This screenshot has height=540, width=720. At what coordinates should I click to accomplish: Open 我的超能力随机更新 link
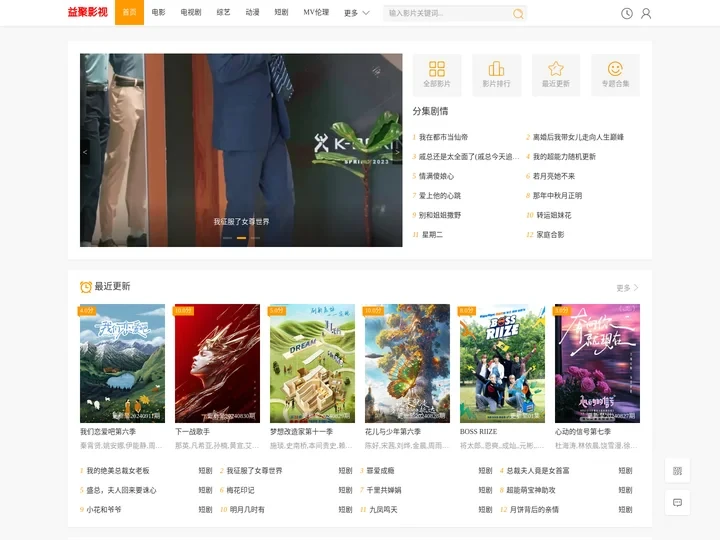pos(564,157)
